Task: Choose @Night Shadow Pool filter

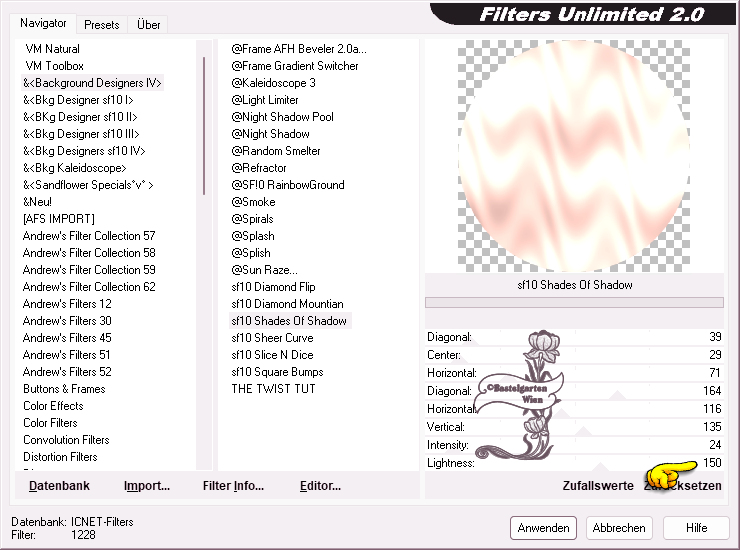Action: (282, 117)
